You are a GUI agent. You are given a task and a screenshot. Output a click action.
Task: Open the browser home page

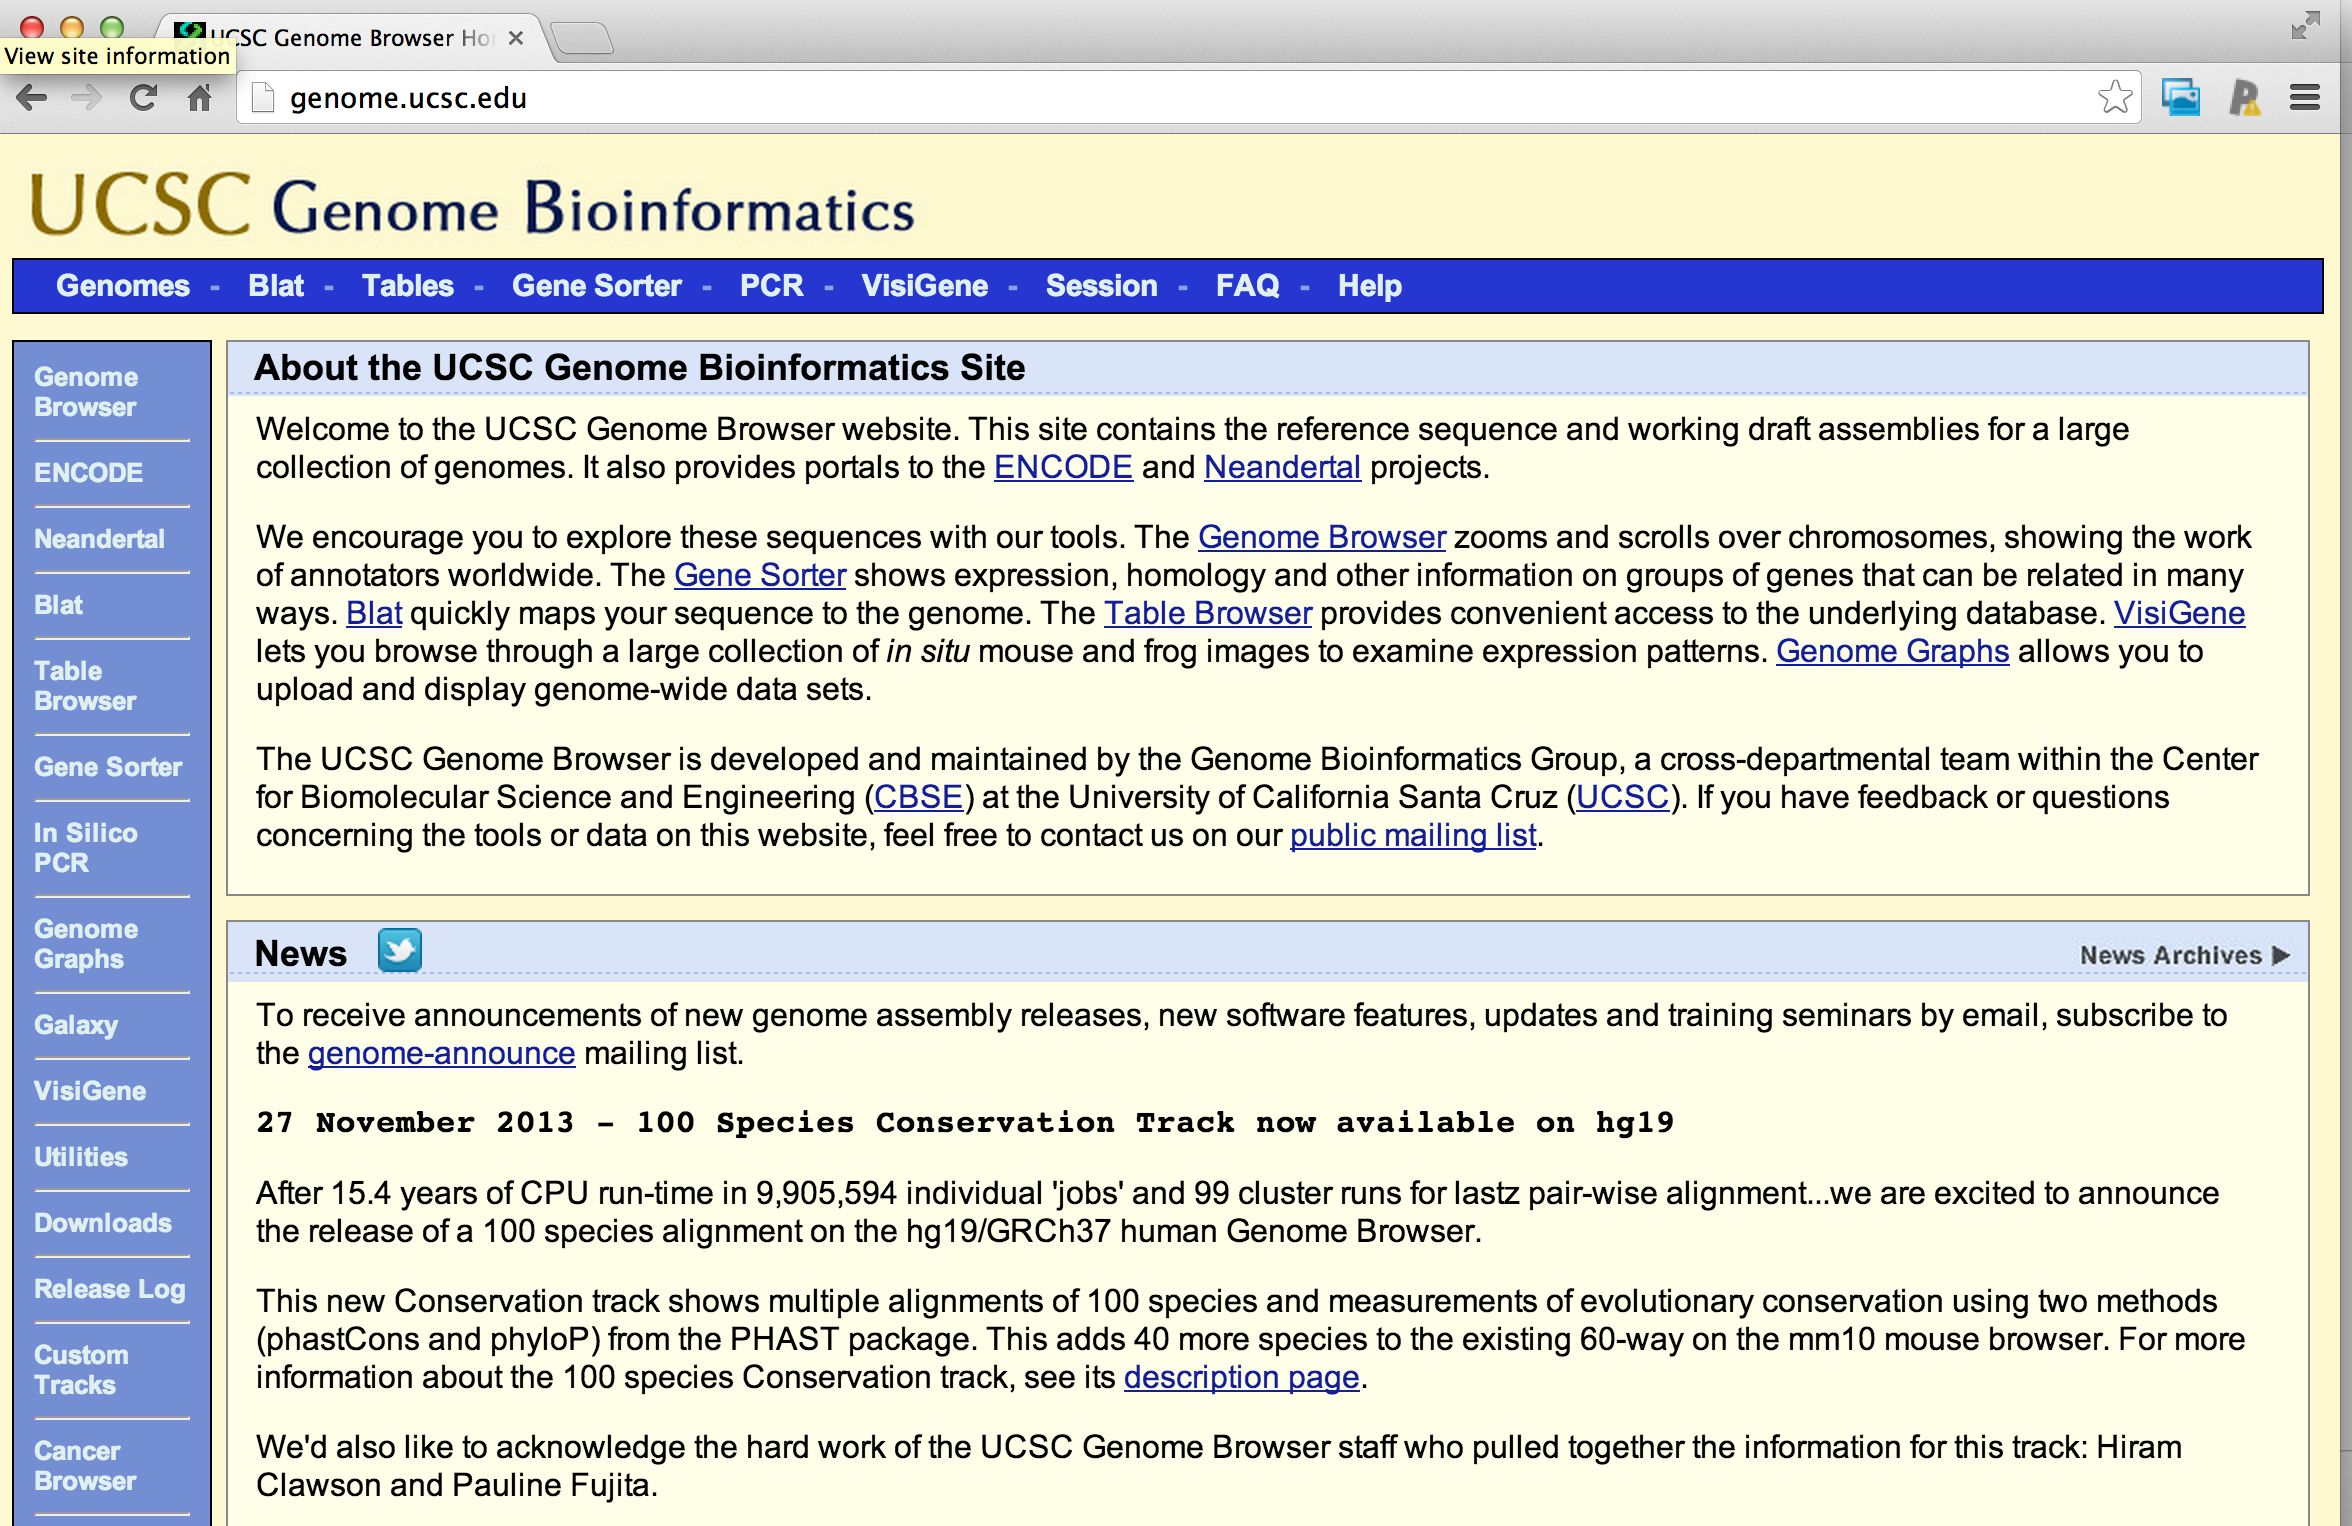click(x=200, y=97)
